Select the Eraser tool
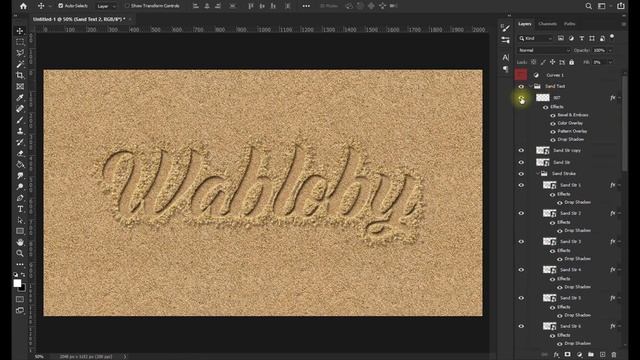The height and width of the screenshot is (360, 640). [x=20, y=153]
